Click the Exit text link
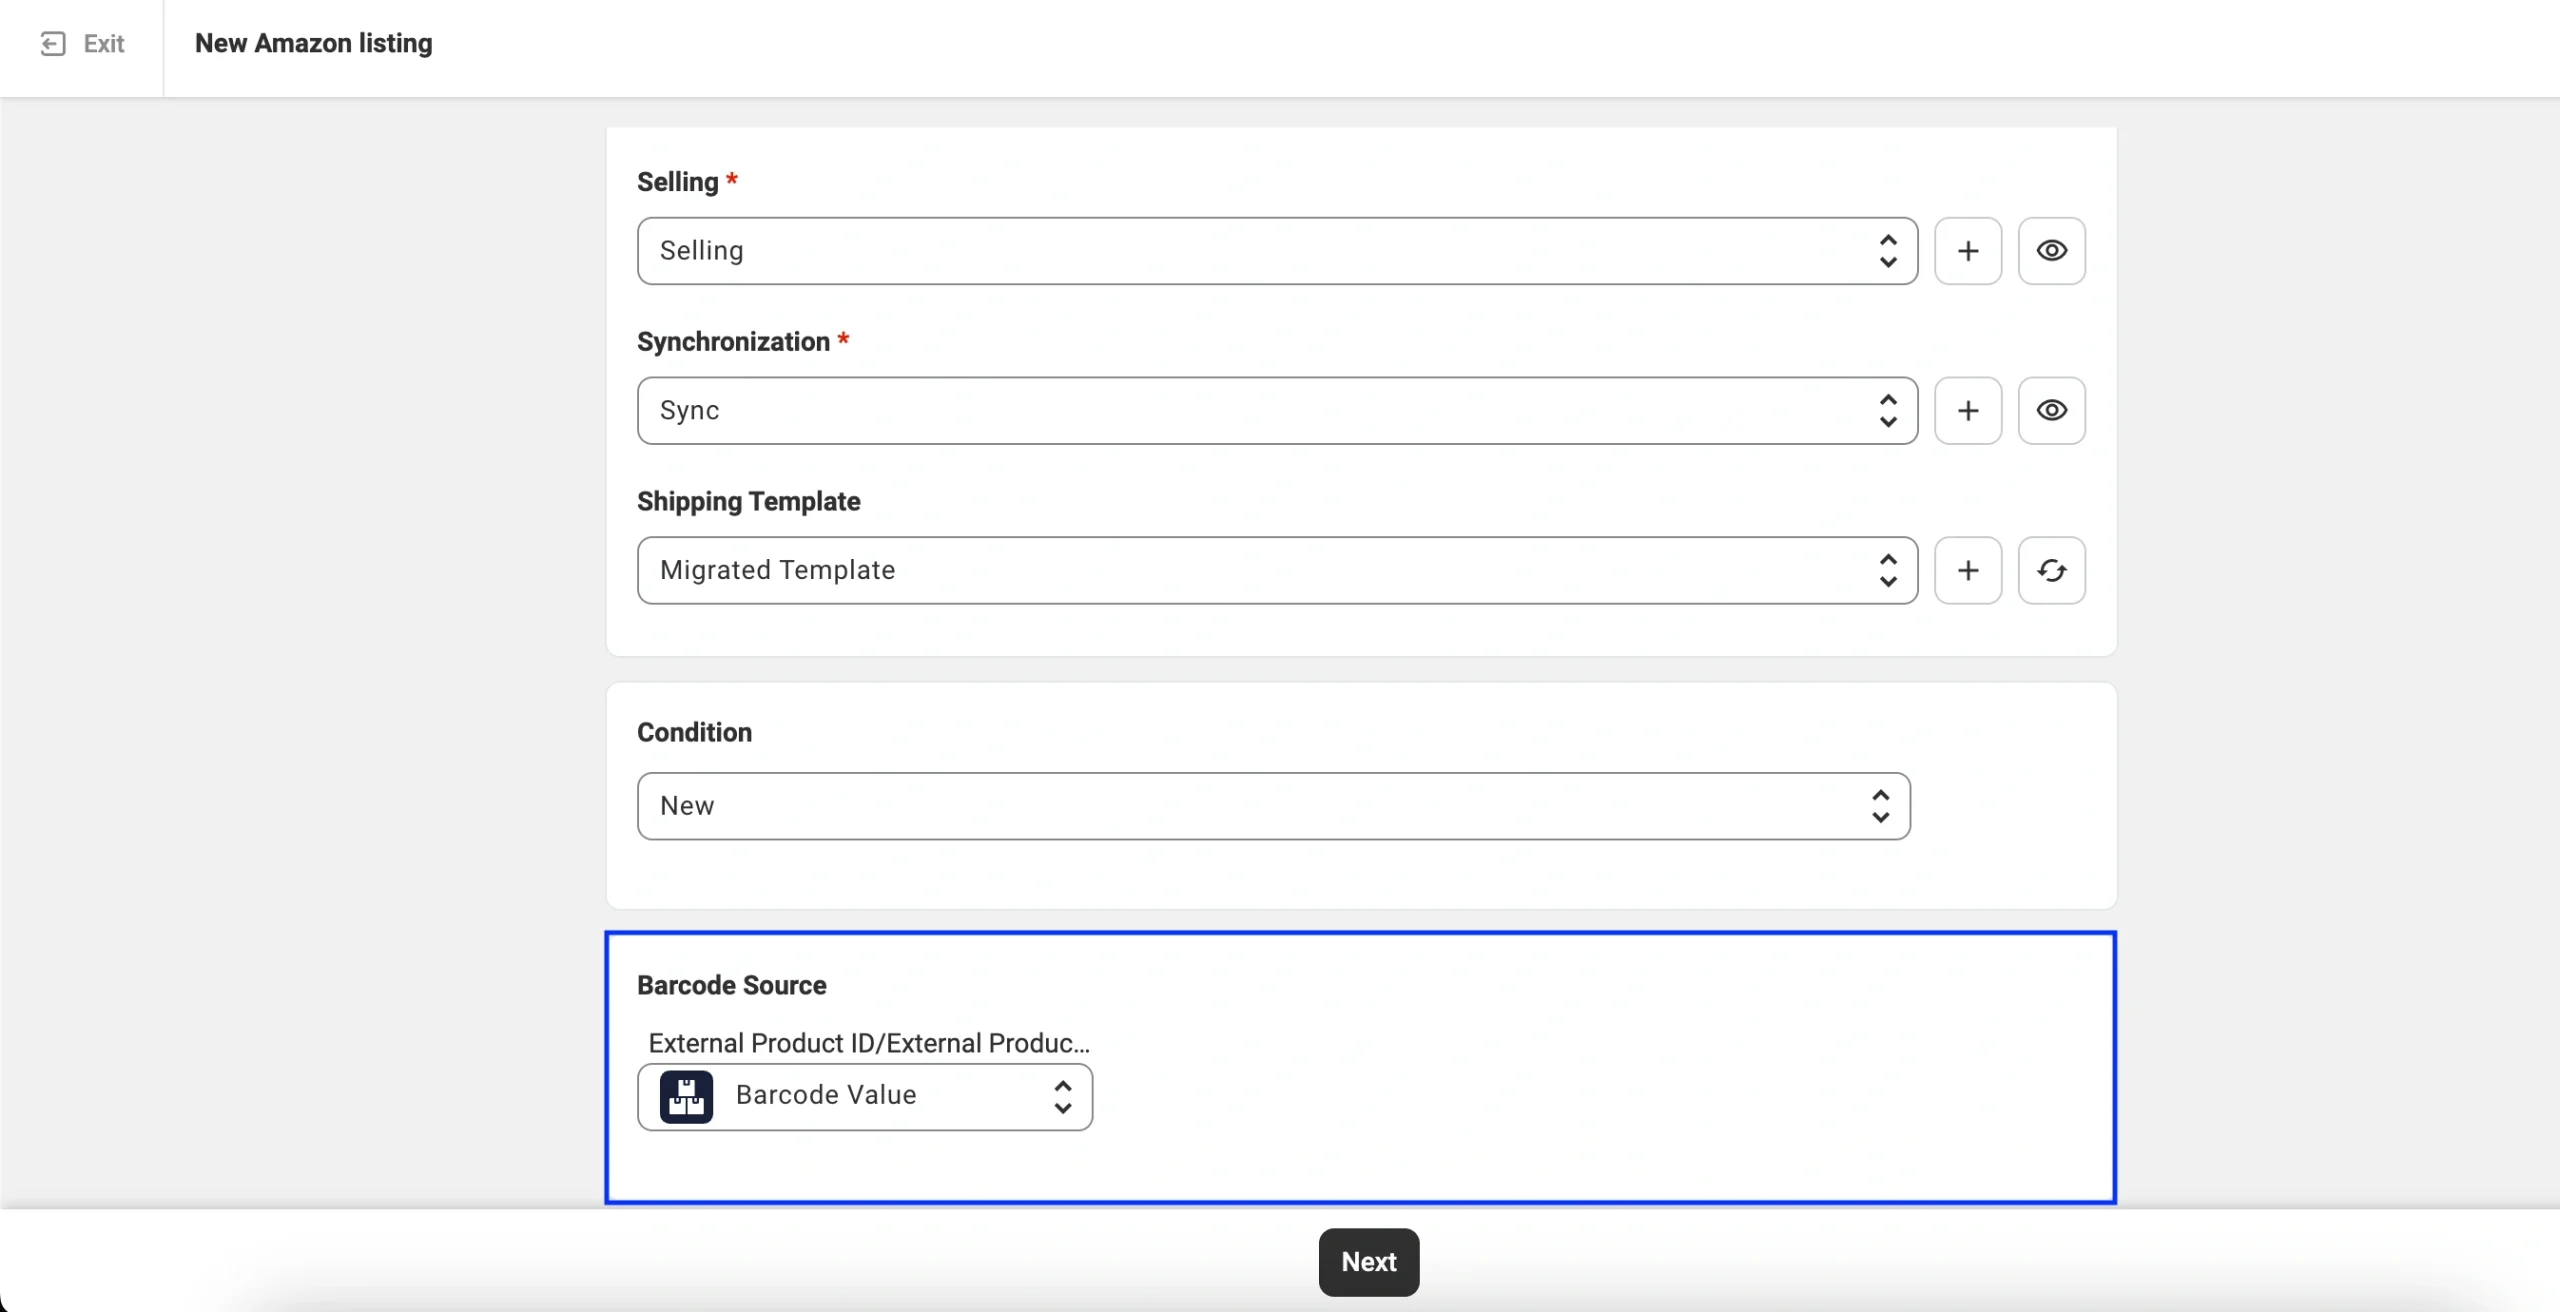Viewport: 2560px width, 1312px height. [x=104, y=44]
